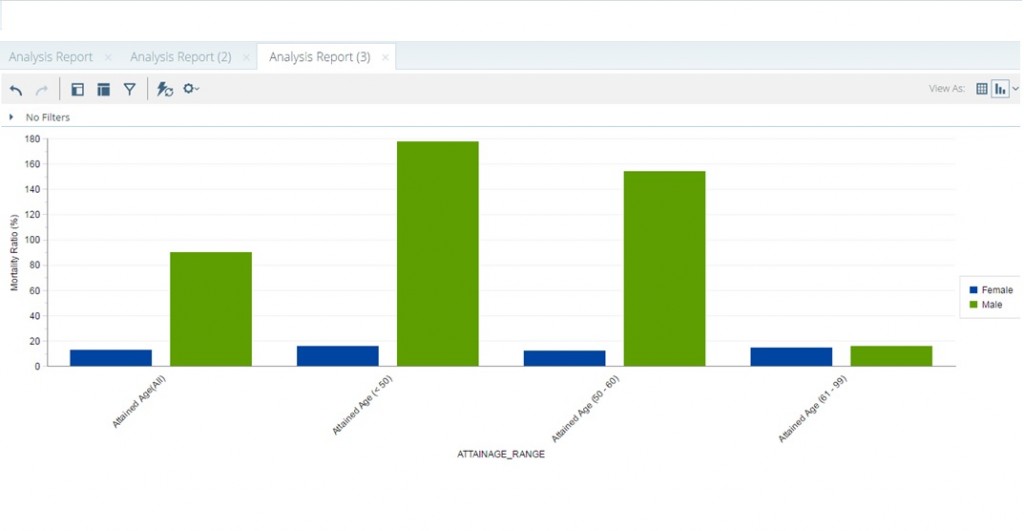Image resolution: width=1024 pixels, height=531 pixels.
Task: Click the undo arrow in toolbar
Action: (16, 89)
